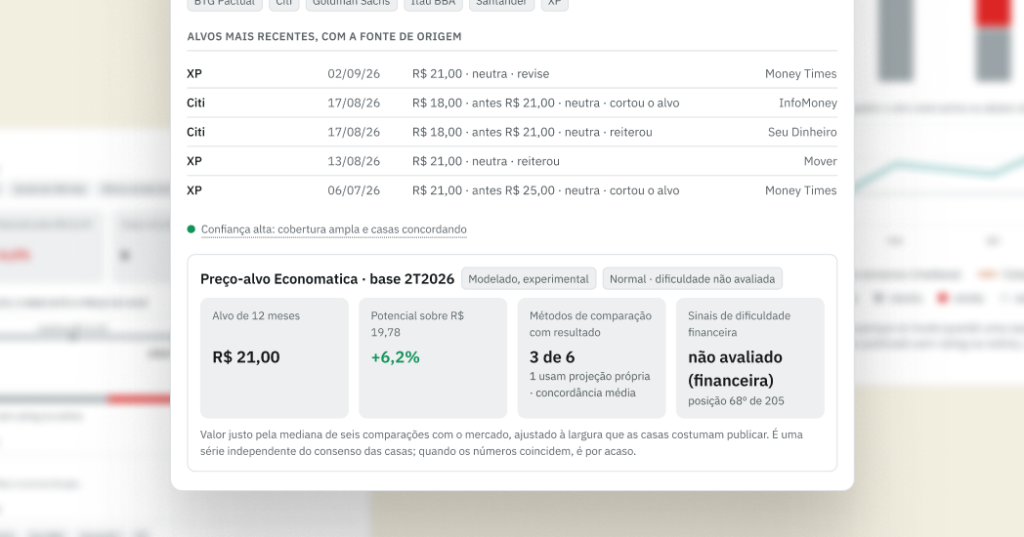The width and height of the screenshot is (1024, 537).
Task: Select the Itaú BBA broker chip
Action: [x=433, y=4]
